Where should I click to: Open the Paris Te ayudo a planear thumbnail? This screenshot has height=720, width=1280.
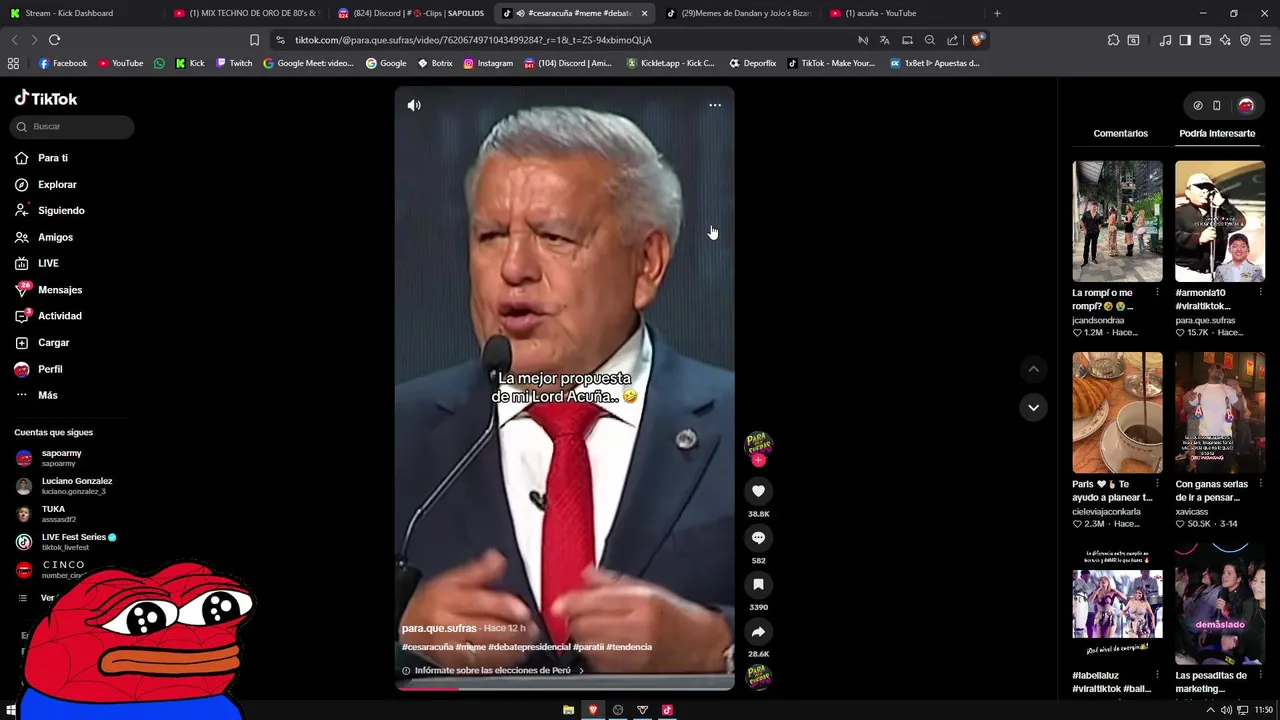[x=1117, y=412]
